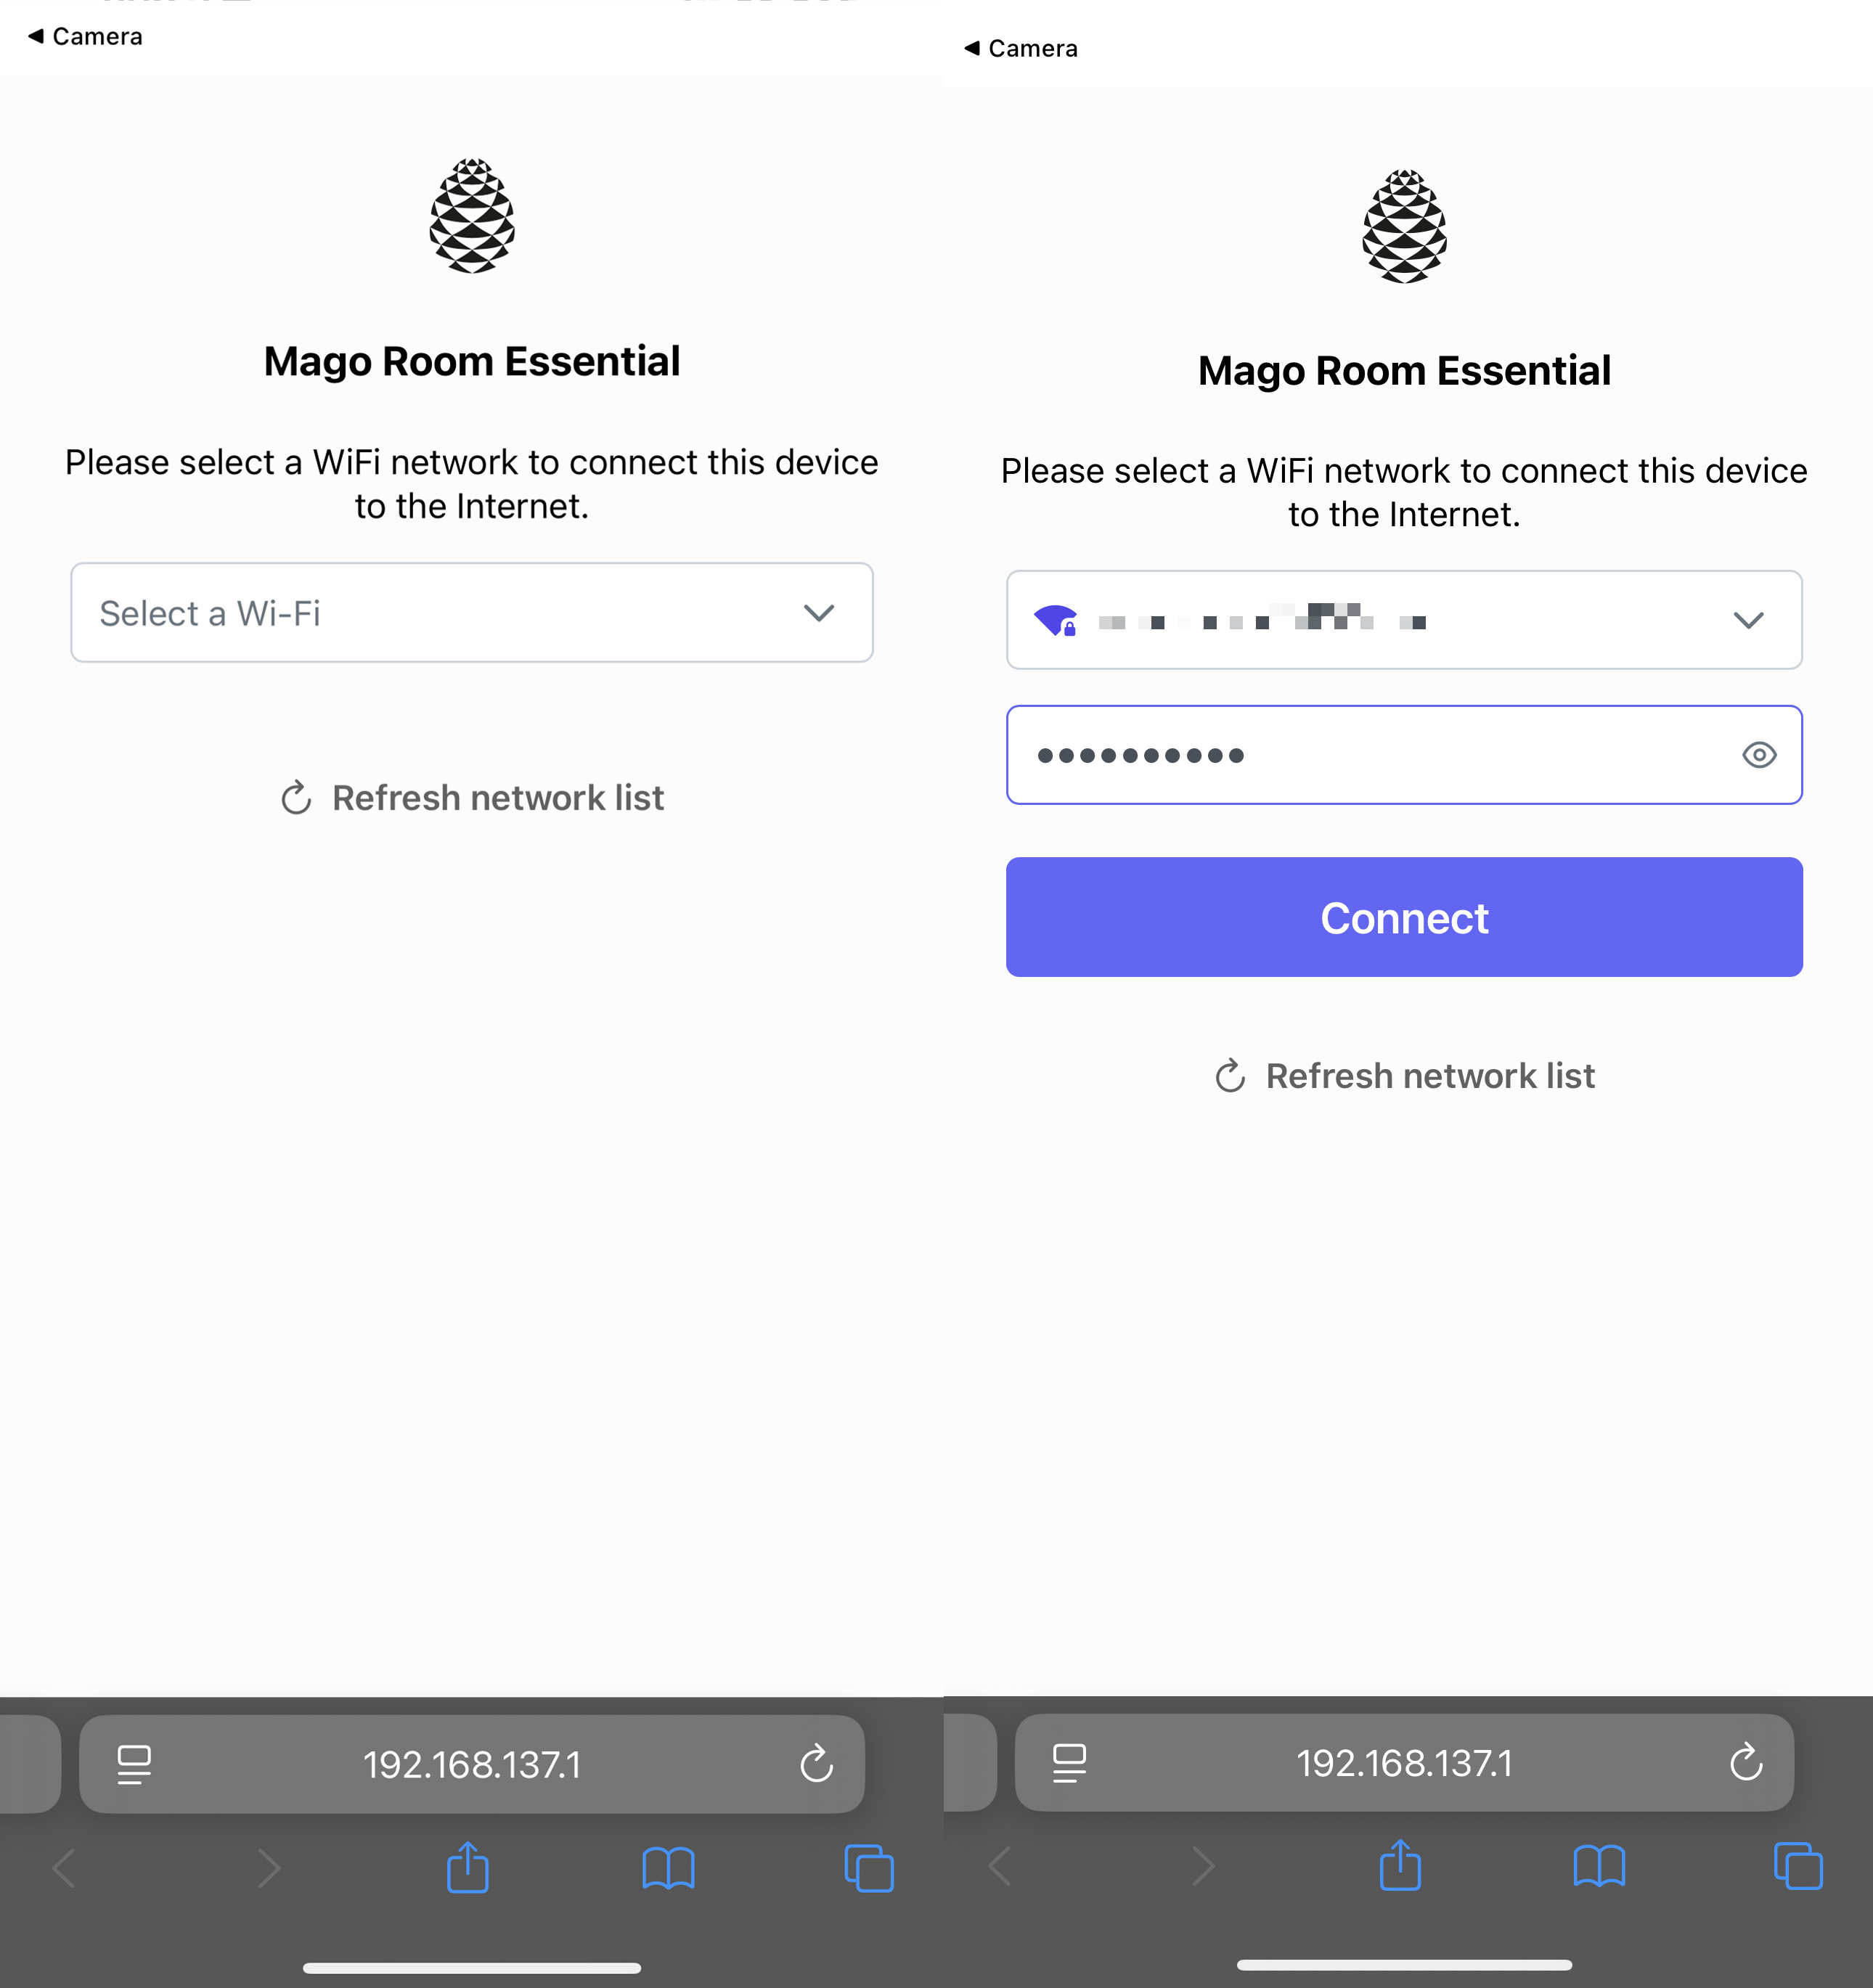Open the tabs overview in right Safari toolbar
Image resolution: width=1873 pixels, height=1988 pixels.
(1797, 1865)
